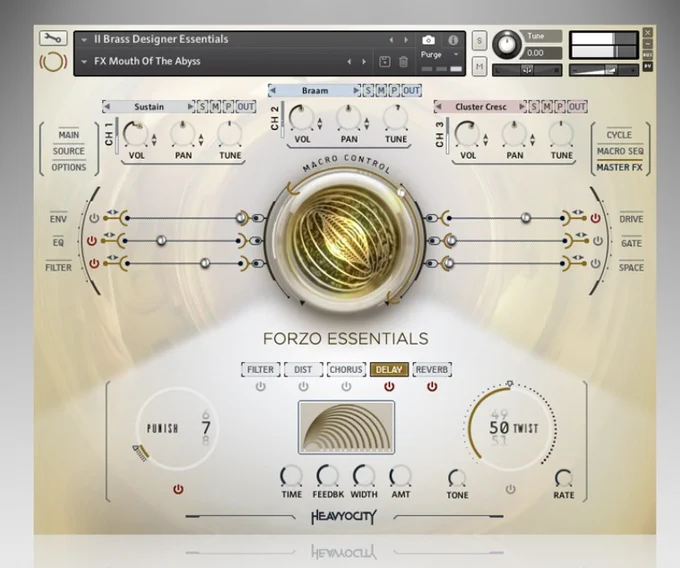Turn off the REVERB effect power icon
This screenshot has width=680, height=568.
432,386
